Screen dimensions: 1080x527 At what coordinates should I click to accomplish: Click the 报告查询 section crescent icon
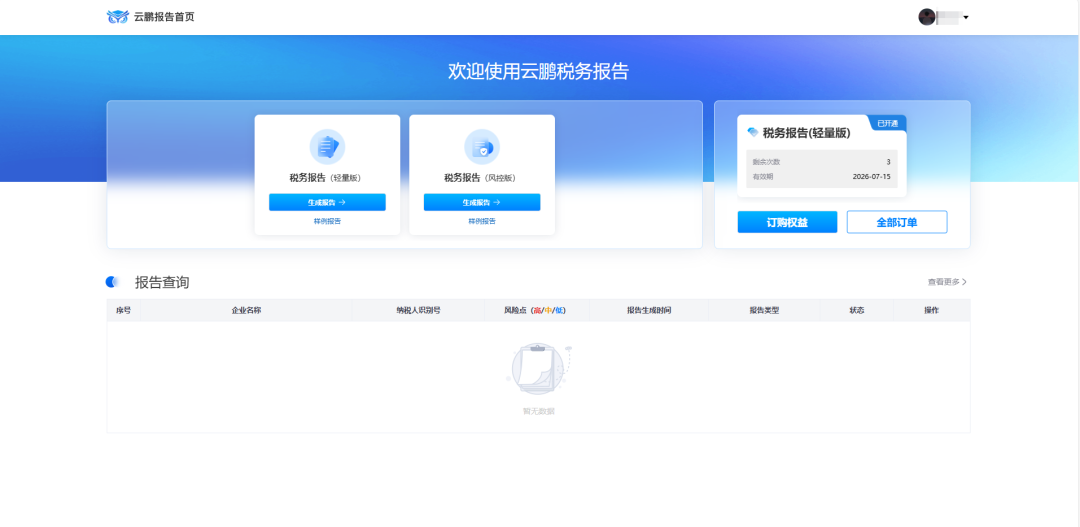click(x=112, y=282)
